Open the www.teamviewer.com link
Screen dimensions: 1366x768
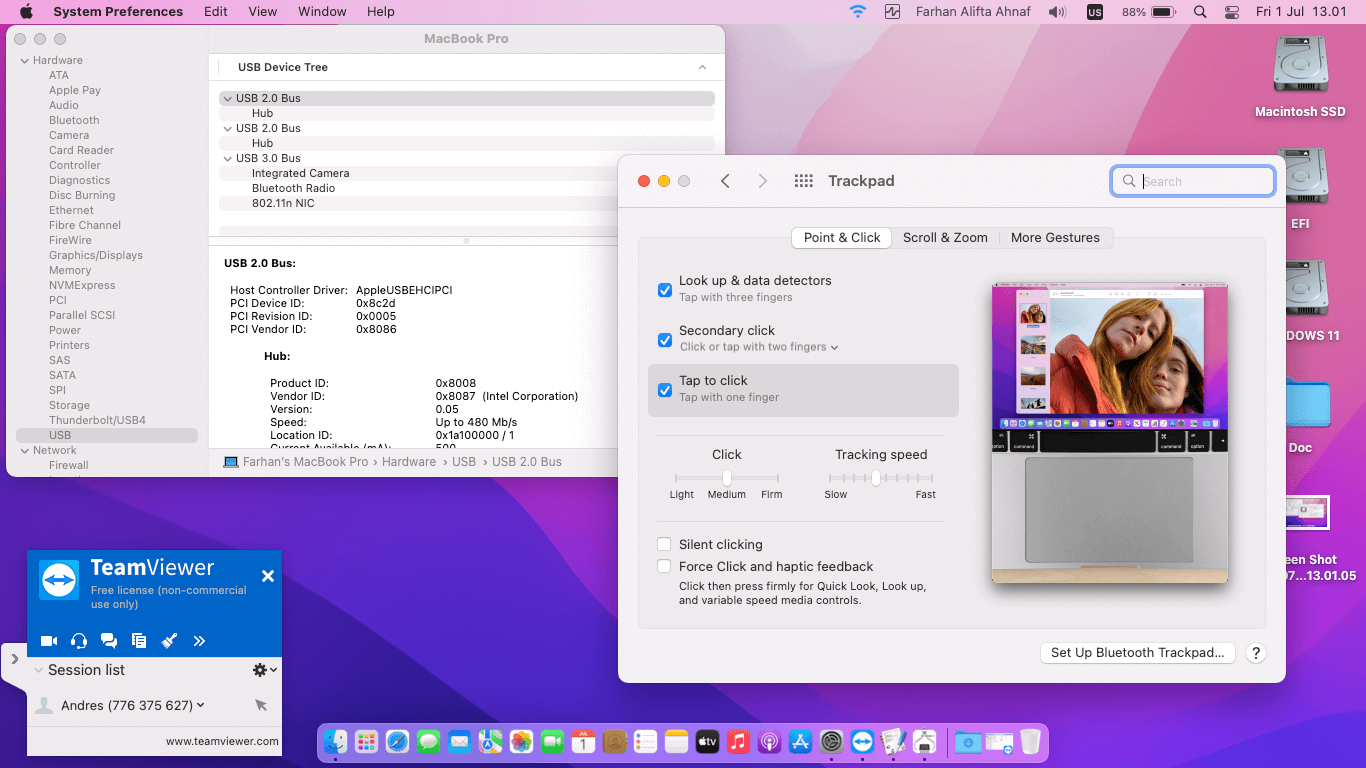pos(222,742)
